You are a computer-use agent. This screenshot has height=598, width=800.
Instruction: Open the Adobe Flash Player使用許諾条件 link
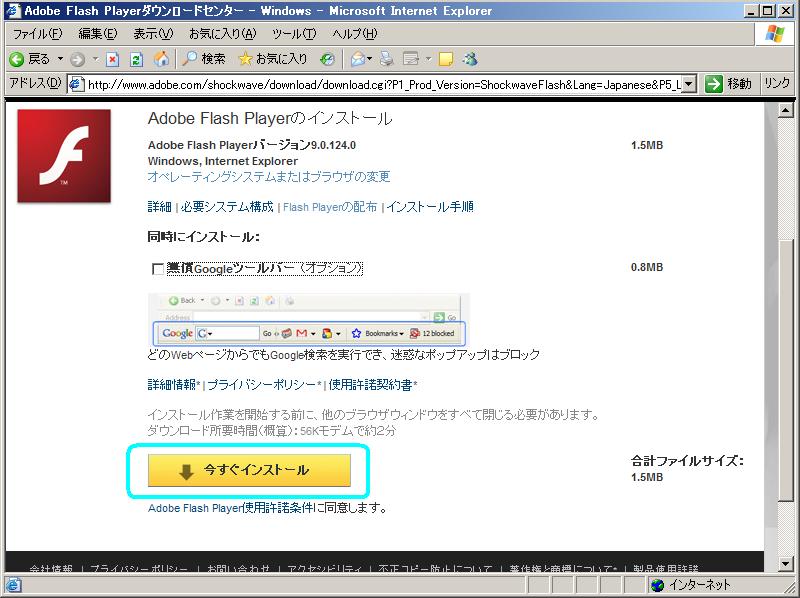(231, 508)
